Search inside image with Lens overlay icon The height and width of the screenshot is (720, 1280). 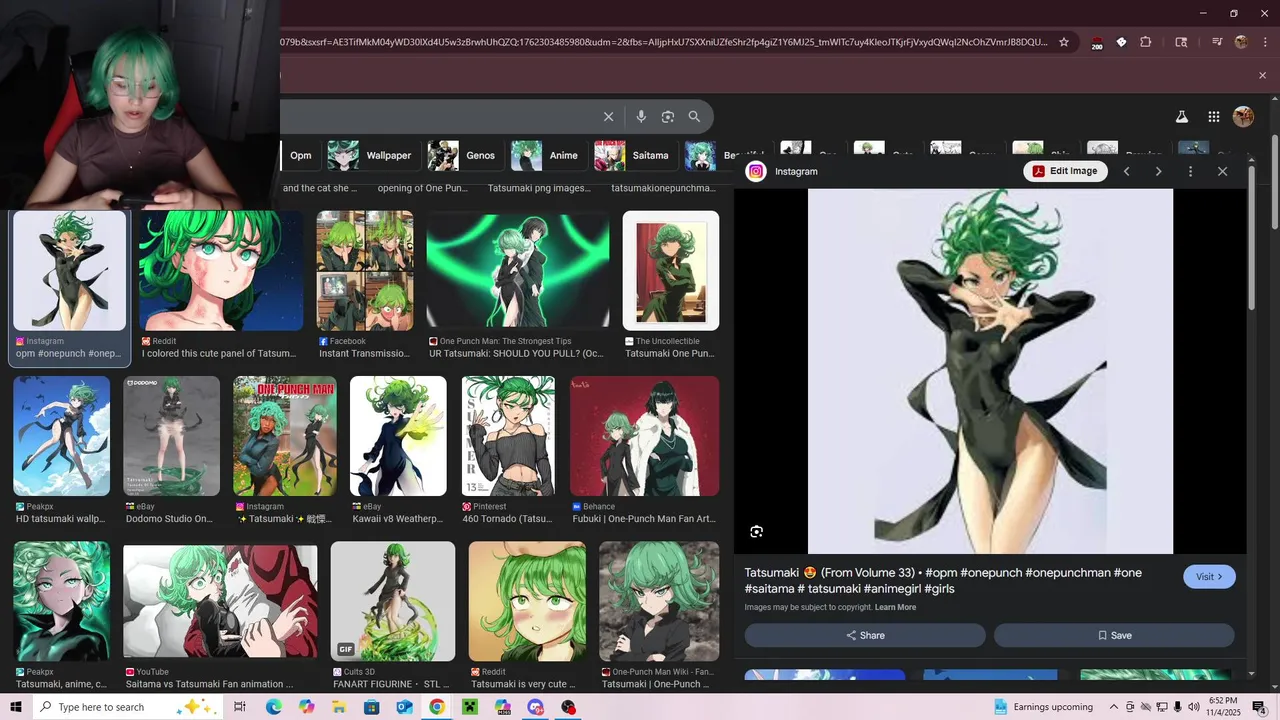coord(757,532)
